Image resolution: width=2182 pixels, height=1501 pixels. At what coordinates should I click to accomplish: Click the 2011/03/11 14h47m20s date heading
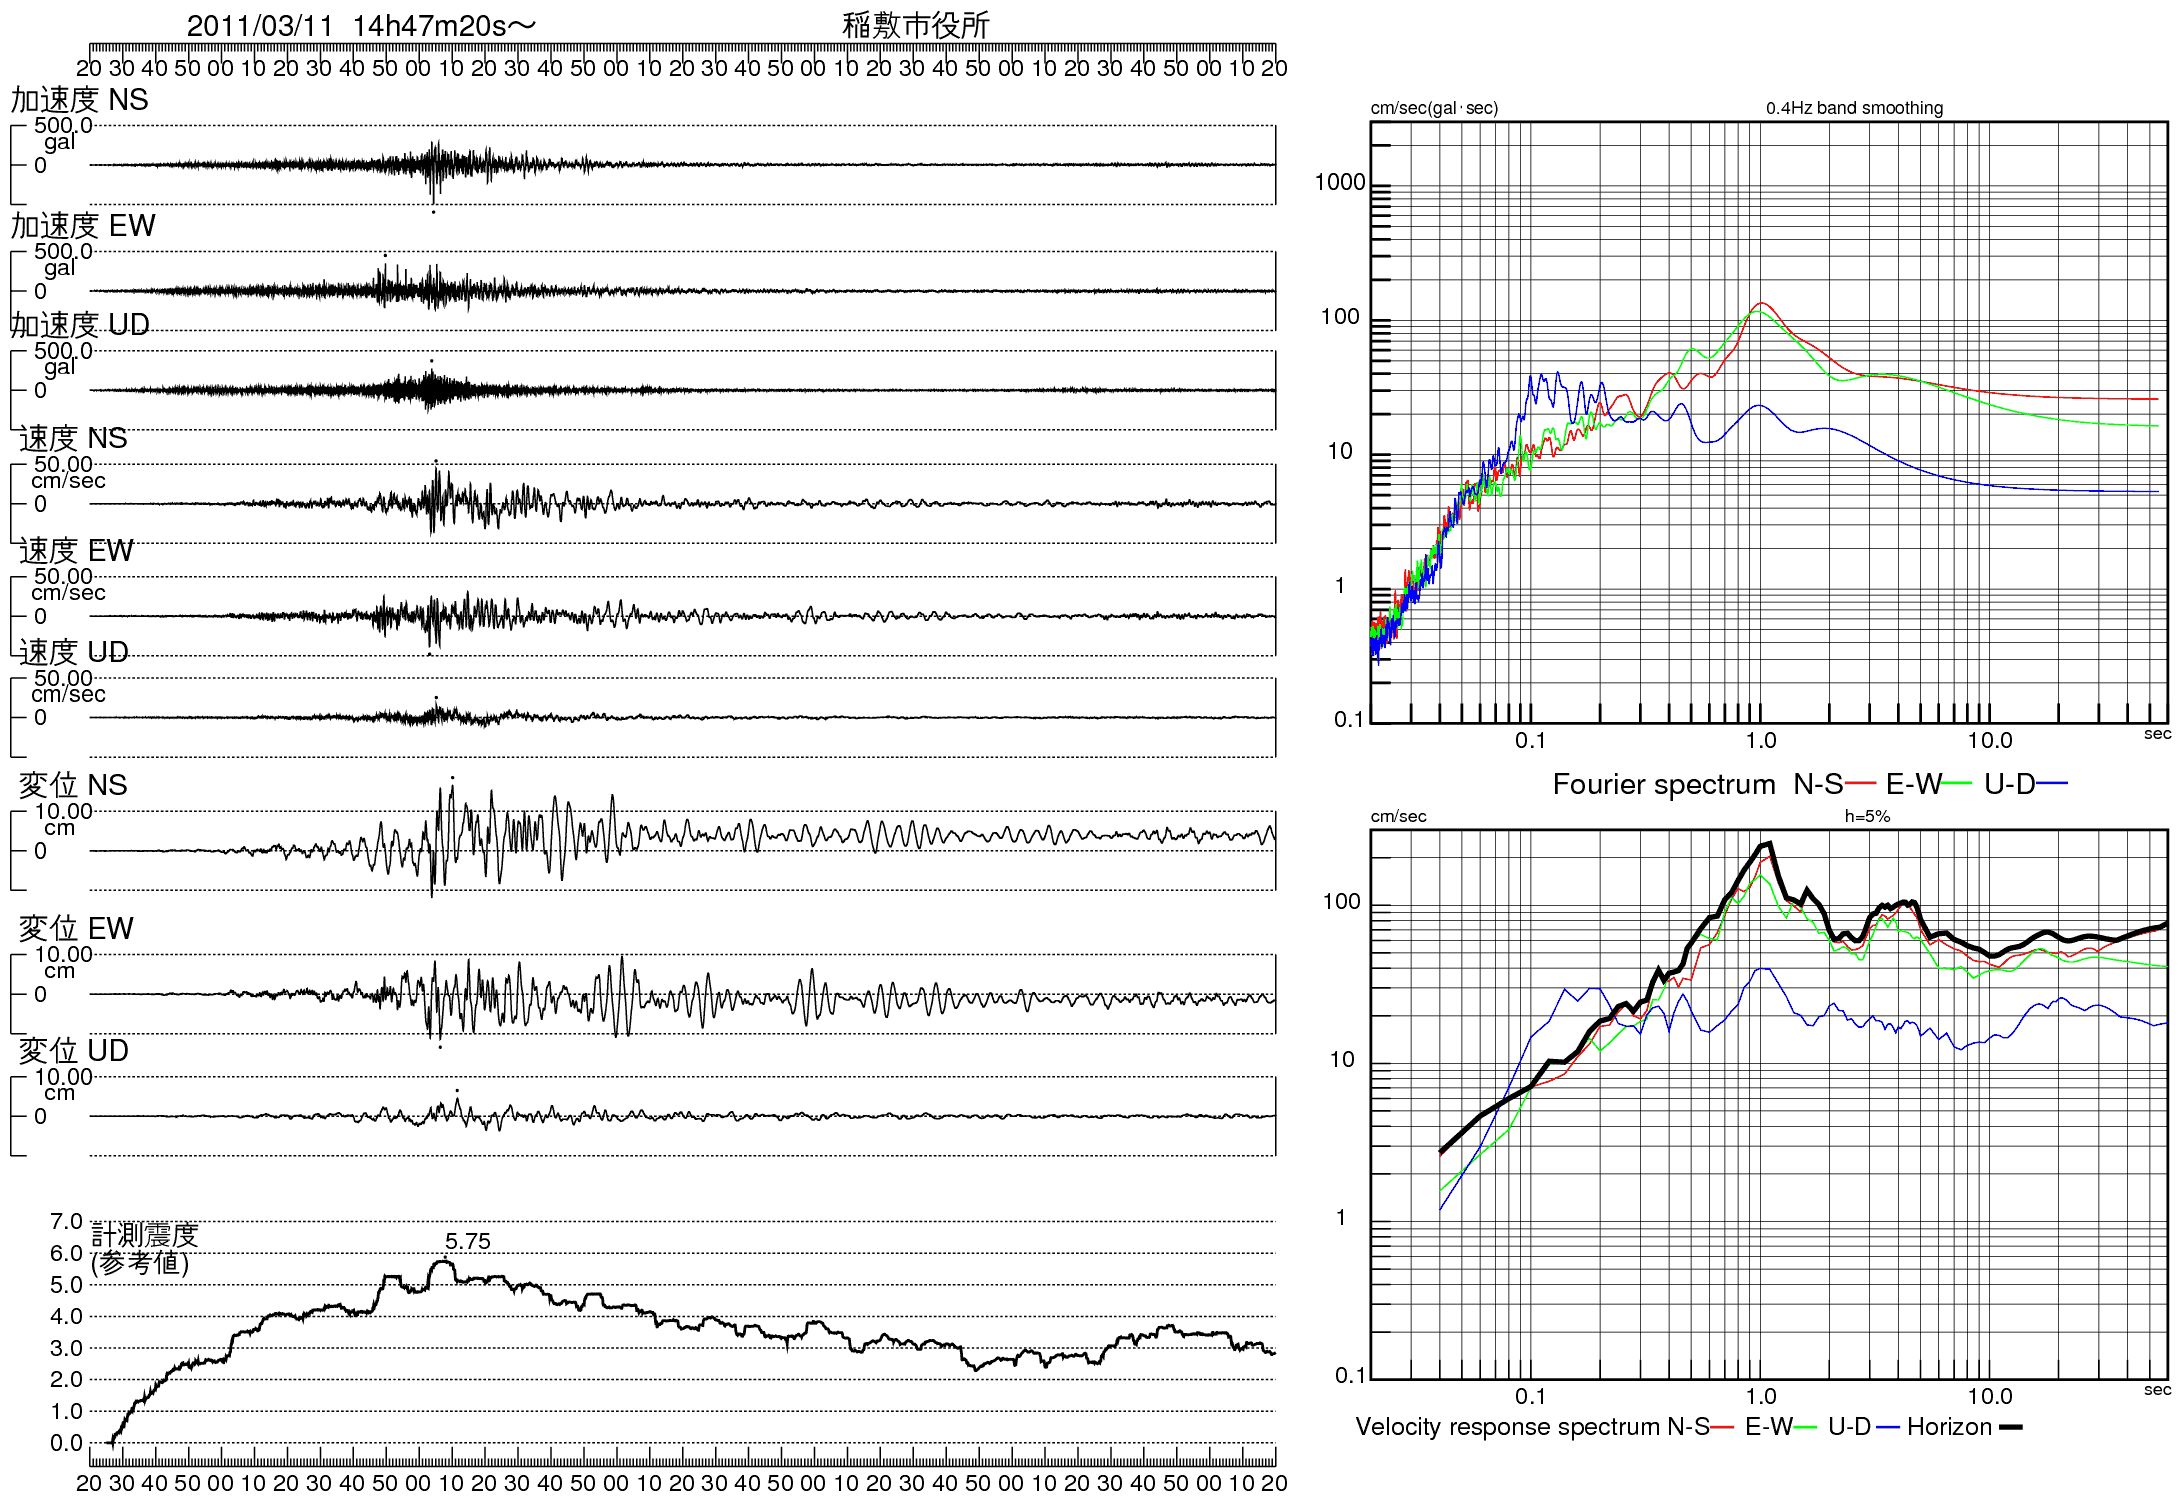(x=361, y=26)
